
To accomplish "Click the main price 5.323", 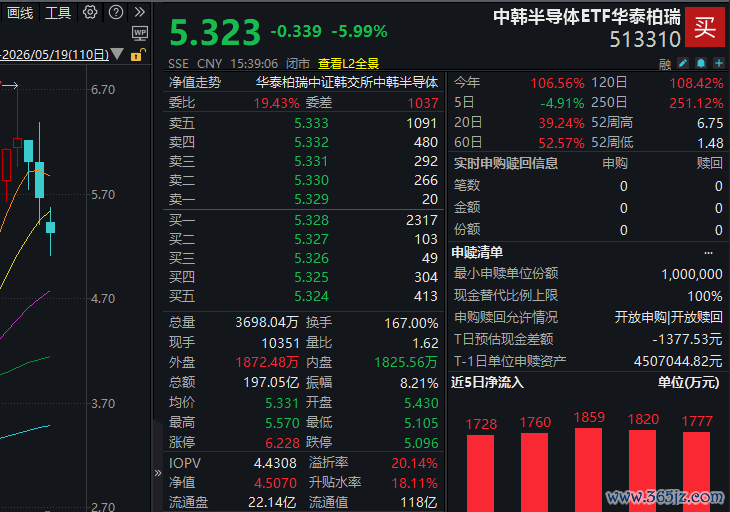I will [x=215, y=33].
